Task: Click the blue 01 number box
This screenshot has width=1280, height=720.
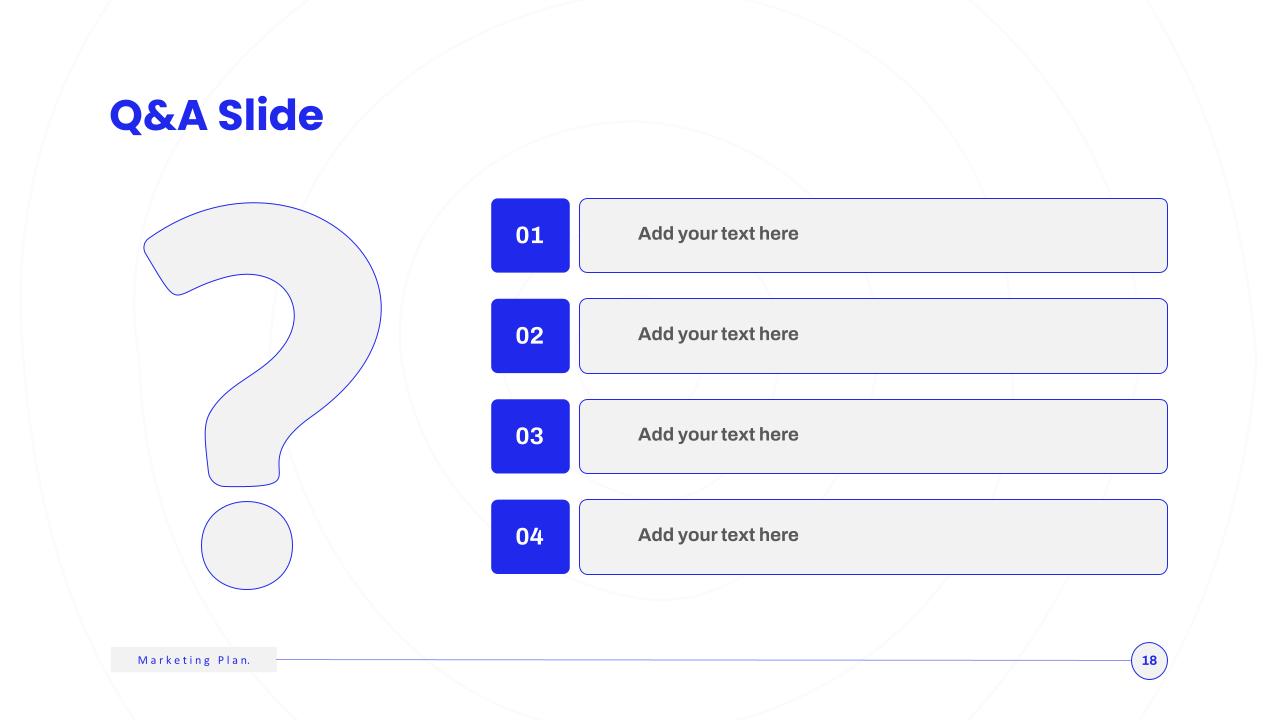Action: click(530, 235)
